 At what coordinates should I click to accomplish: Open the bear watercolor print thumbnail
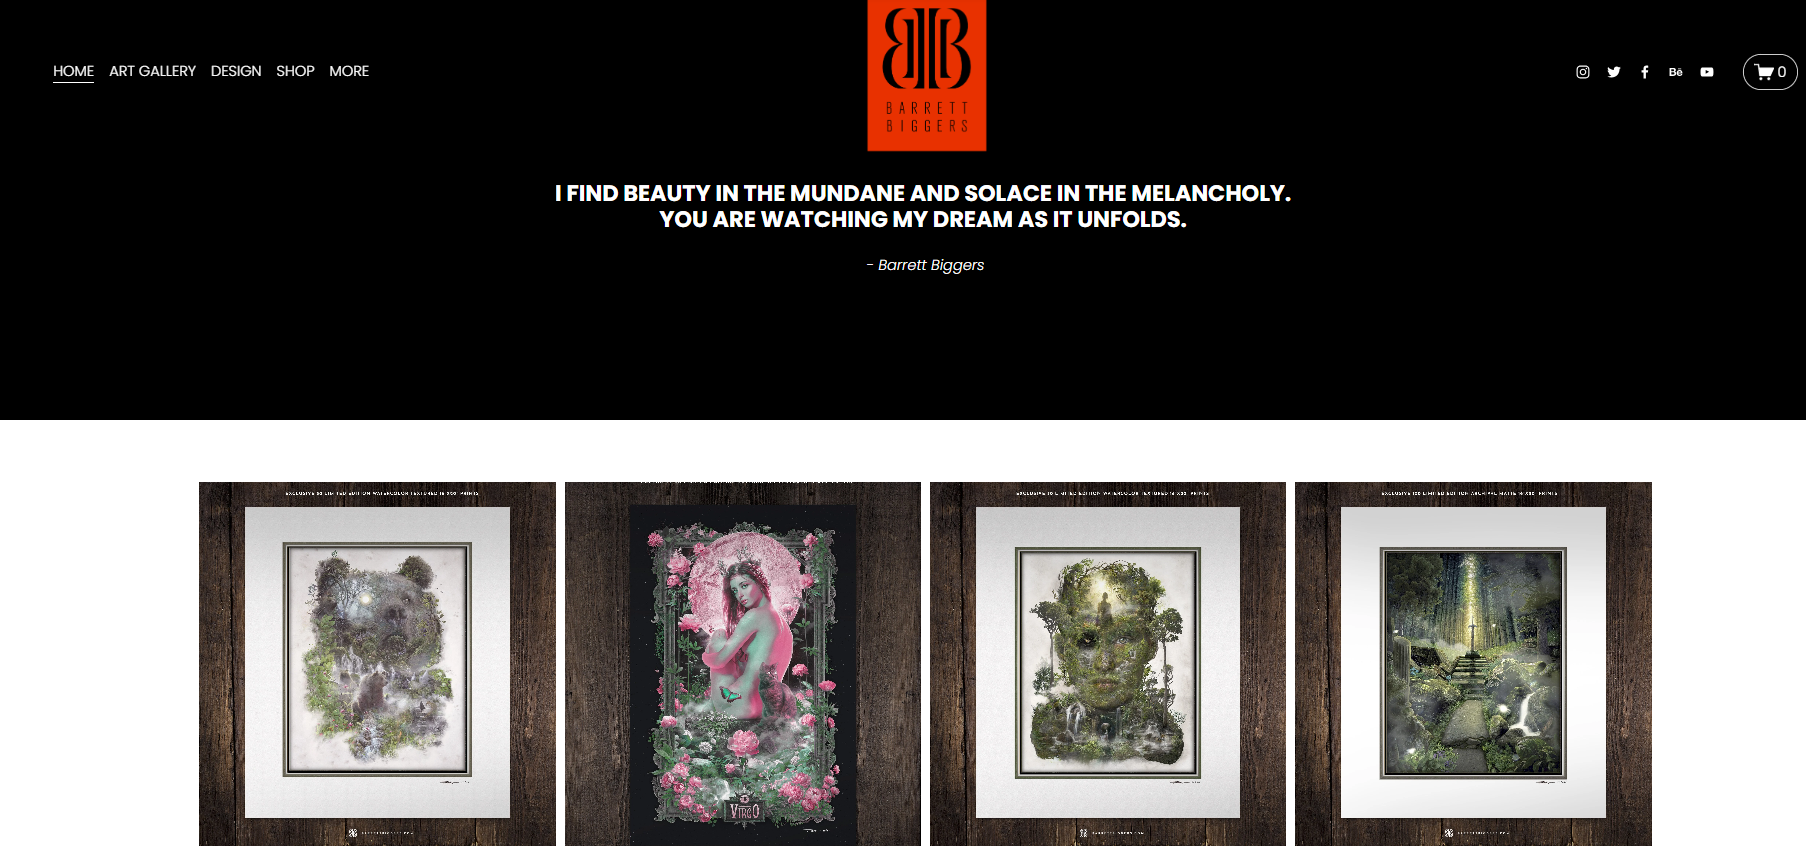(377, 664)
